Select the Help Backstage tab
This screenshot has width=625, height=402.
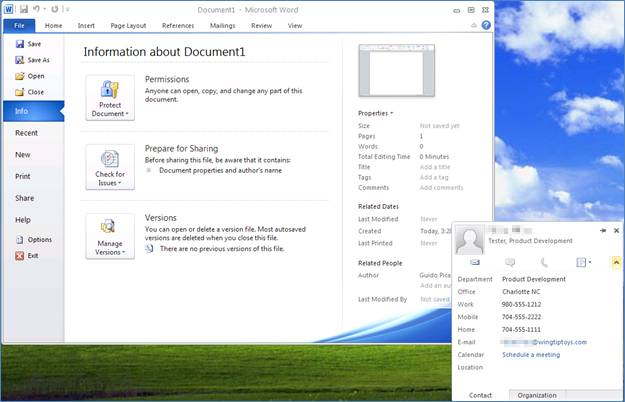coord(23,220)
